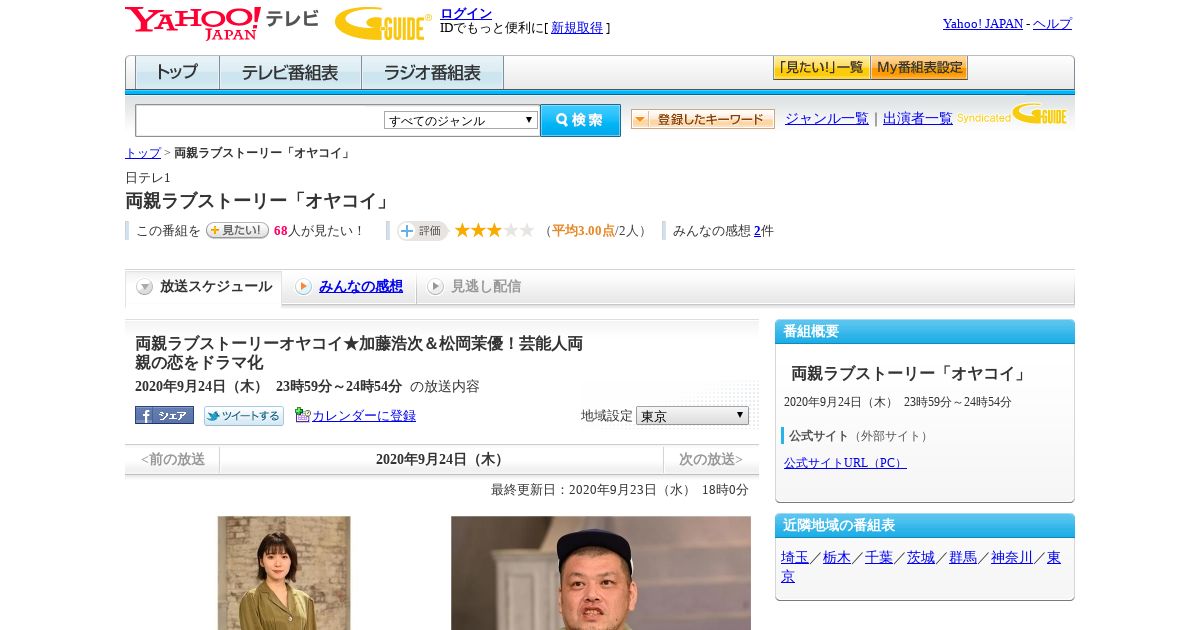1200x630 pixels.
Task: Click the play icon beside みんなの感想
Action: 303,287
